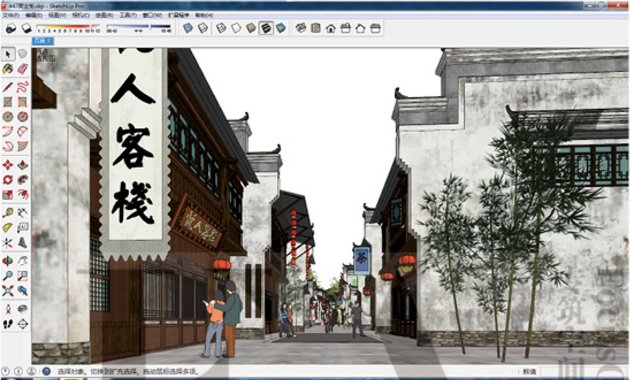
Task: Open the 工具(T) menu
Action: pyautogui.click(x=128, y=15)
